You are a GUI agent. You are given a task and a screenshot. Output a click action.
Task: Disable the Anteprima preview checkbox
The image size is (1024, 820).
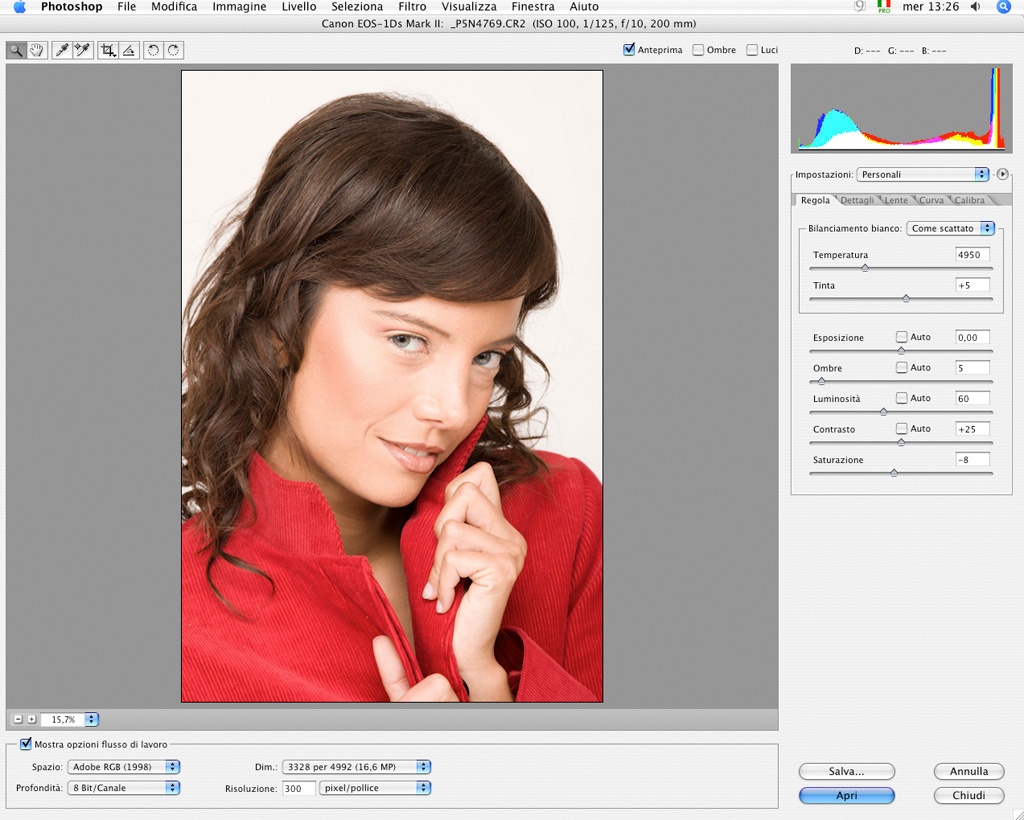(629, 49)
